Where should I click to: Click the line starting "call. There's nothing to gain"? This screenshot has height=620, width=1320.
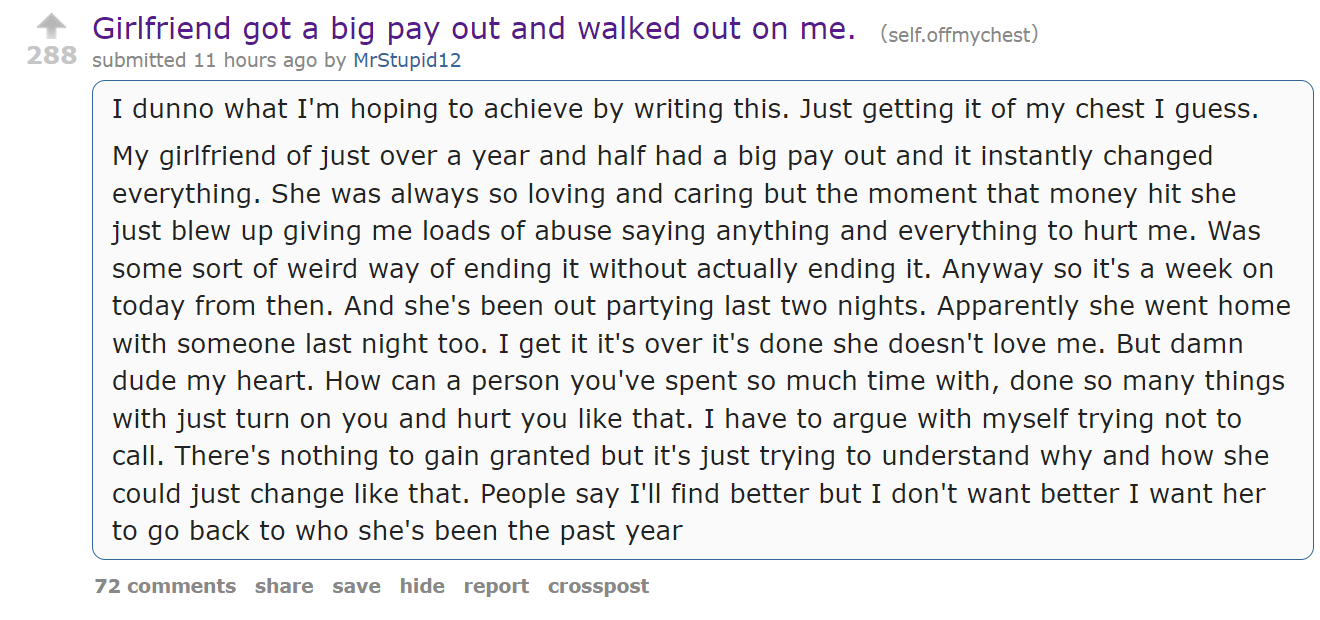click(x=690, y=456)
